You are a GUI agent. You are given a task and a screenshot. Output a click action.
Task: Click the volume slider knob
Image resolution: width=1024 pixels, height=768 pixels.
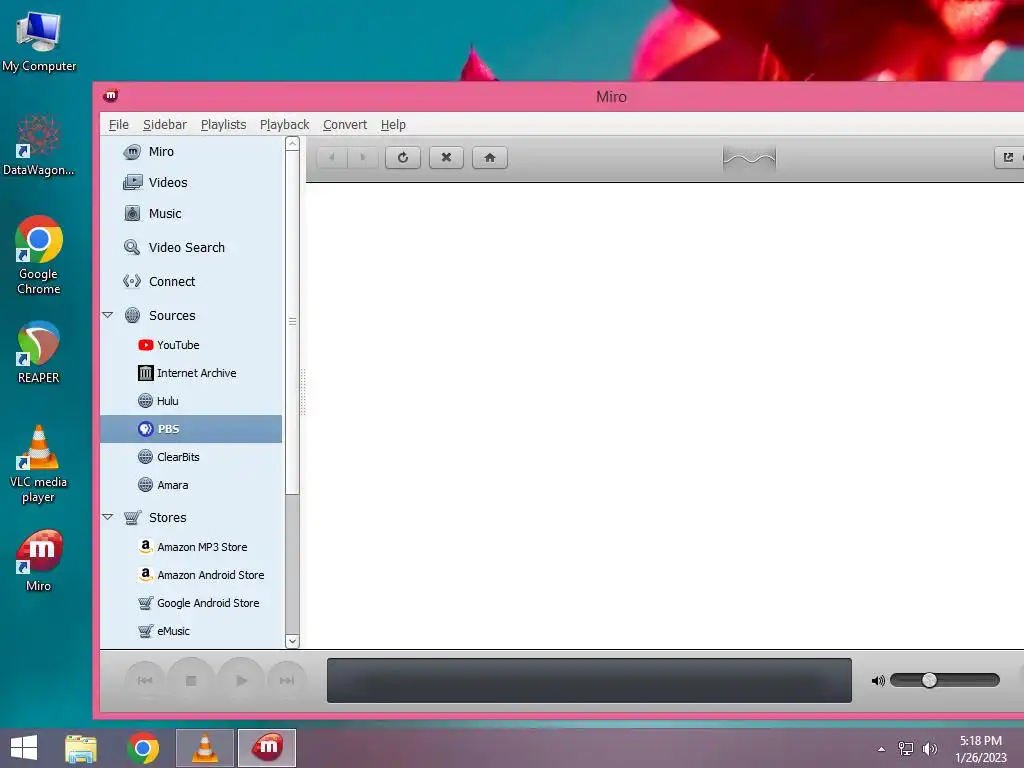pos(929,680)
